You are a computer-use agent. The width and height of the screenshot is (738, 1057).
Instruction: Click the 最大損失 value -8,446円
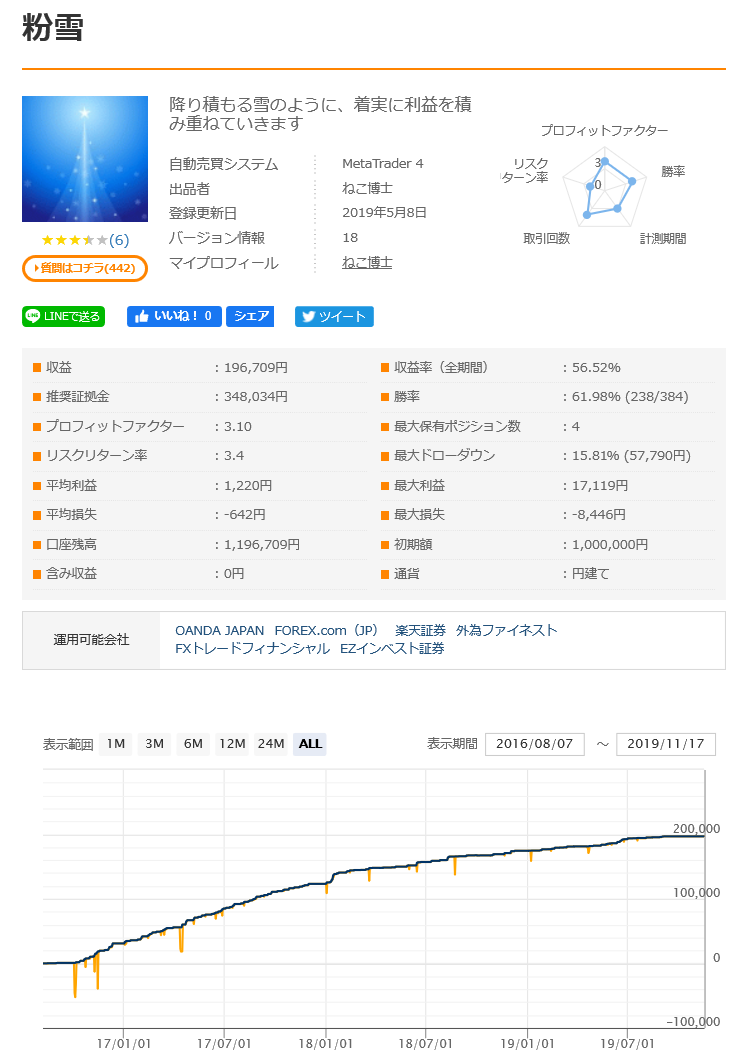point(598,514)
